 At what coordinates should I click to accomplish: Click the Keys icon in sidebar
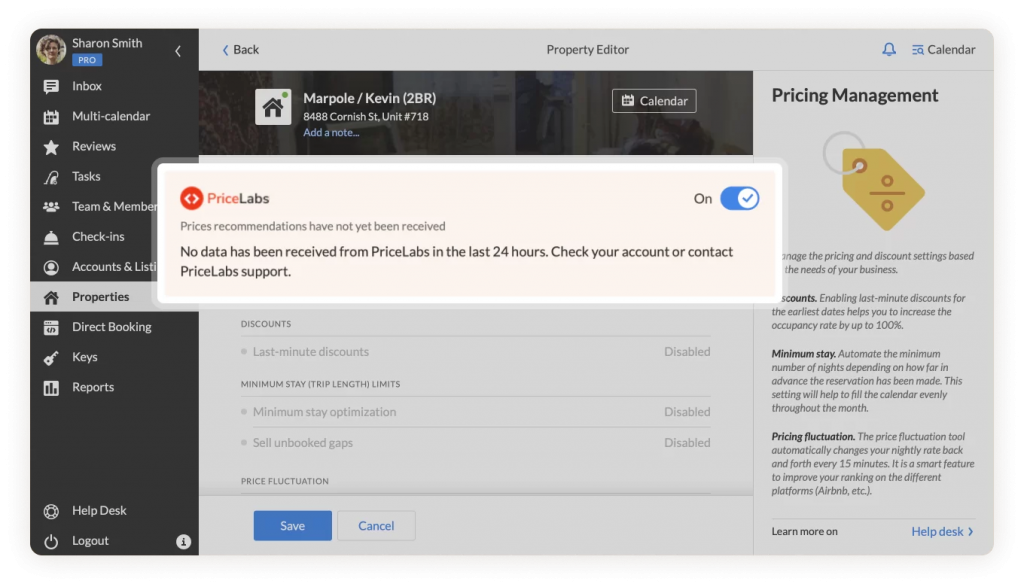point(51,358)
